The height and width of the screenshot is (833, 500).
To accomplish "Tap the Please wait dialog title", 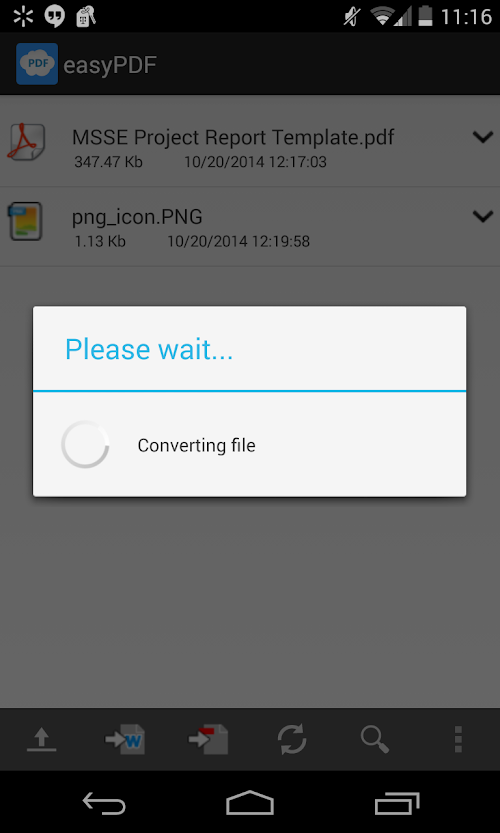I will click(x=149, y=349).
